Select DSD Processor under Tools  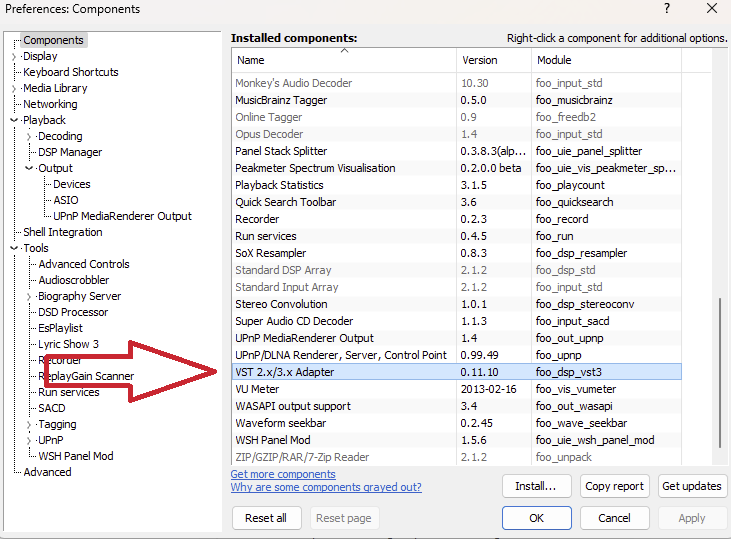click(x=73, y=312)
